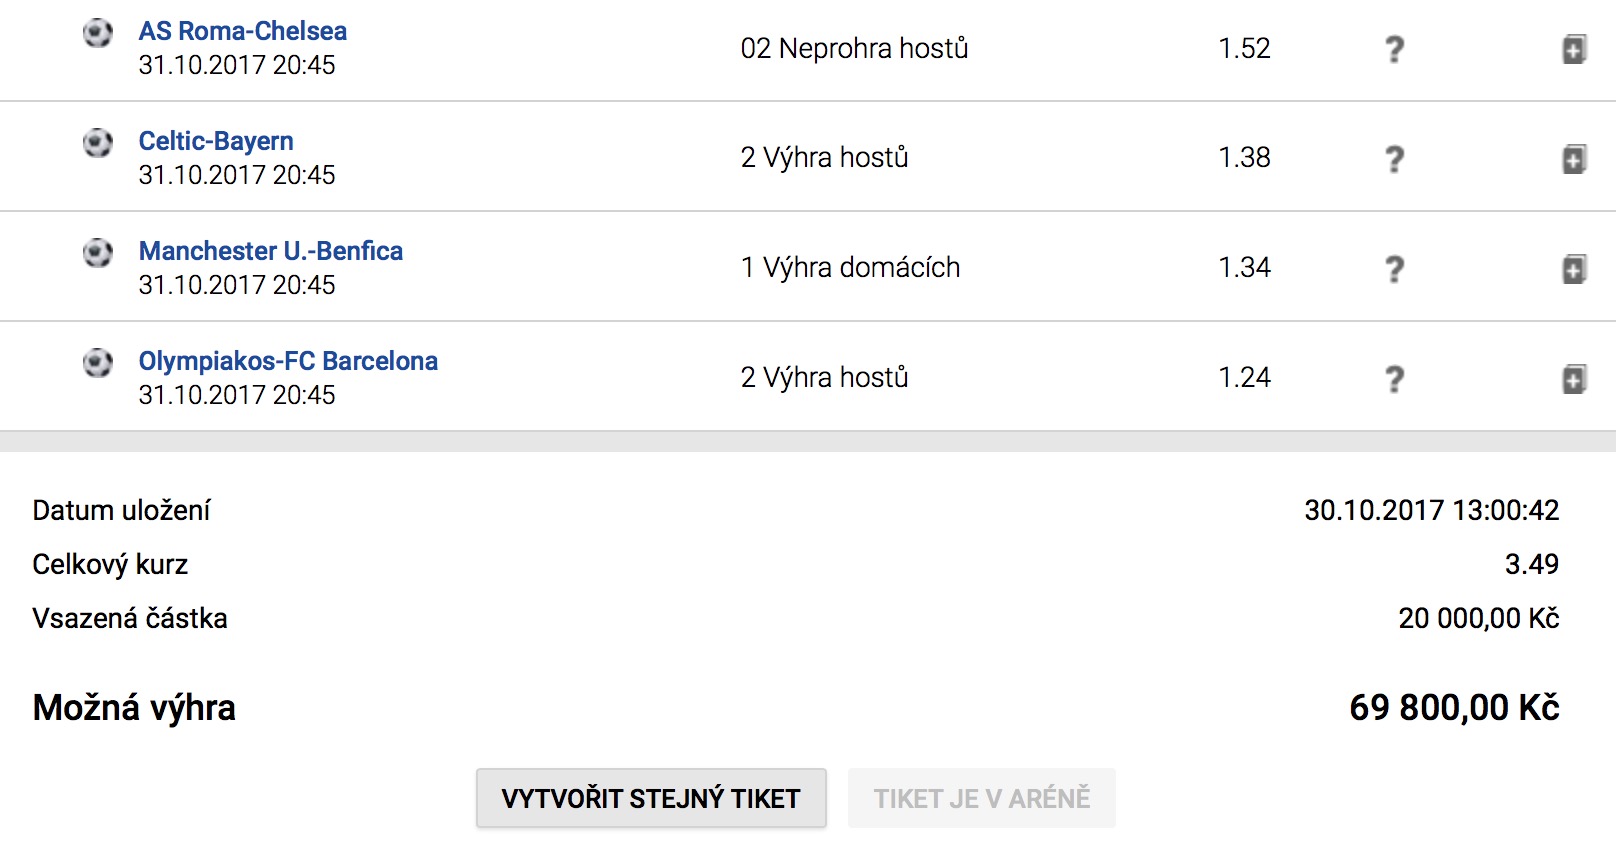The image size is (1616, 854).
Task: Select the 1.52 odds for AS Roma-Chelsea
Action: point(1244,48)
